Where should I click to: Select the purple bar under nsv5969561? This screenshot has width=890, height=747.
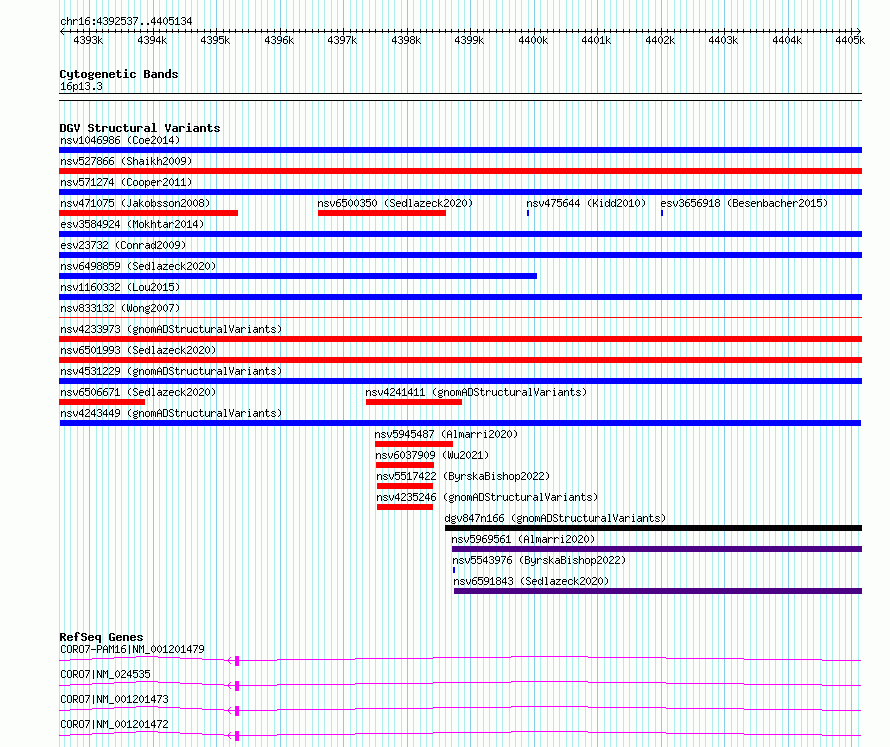(x=657, y=549)
